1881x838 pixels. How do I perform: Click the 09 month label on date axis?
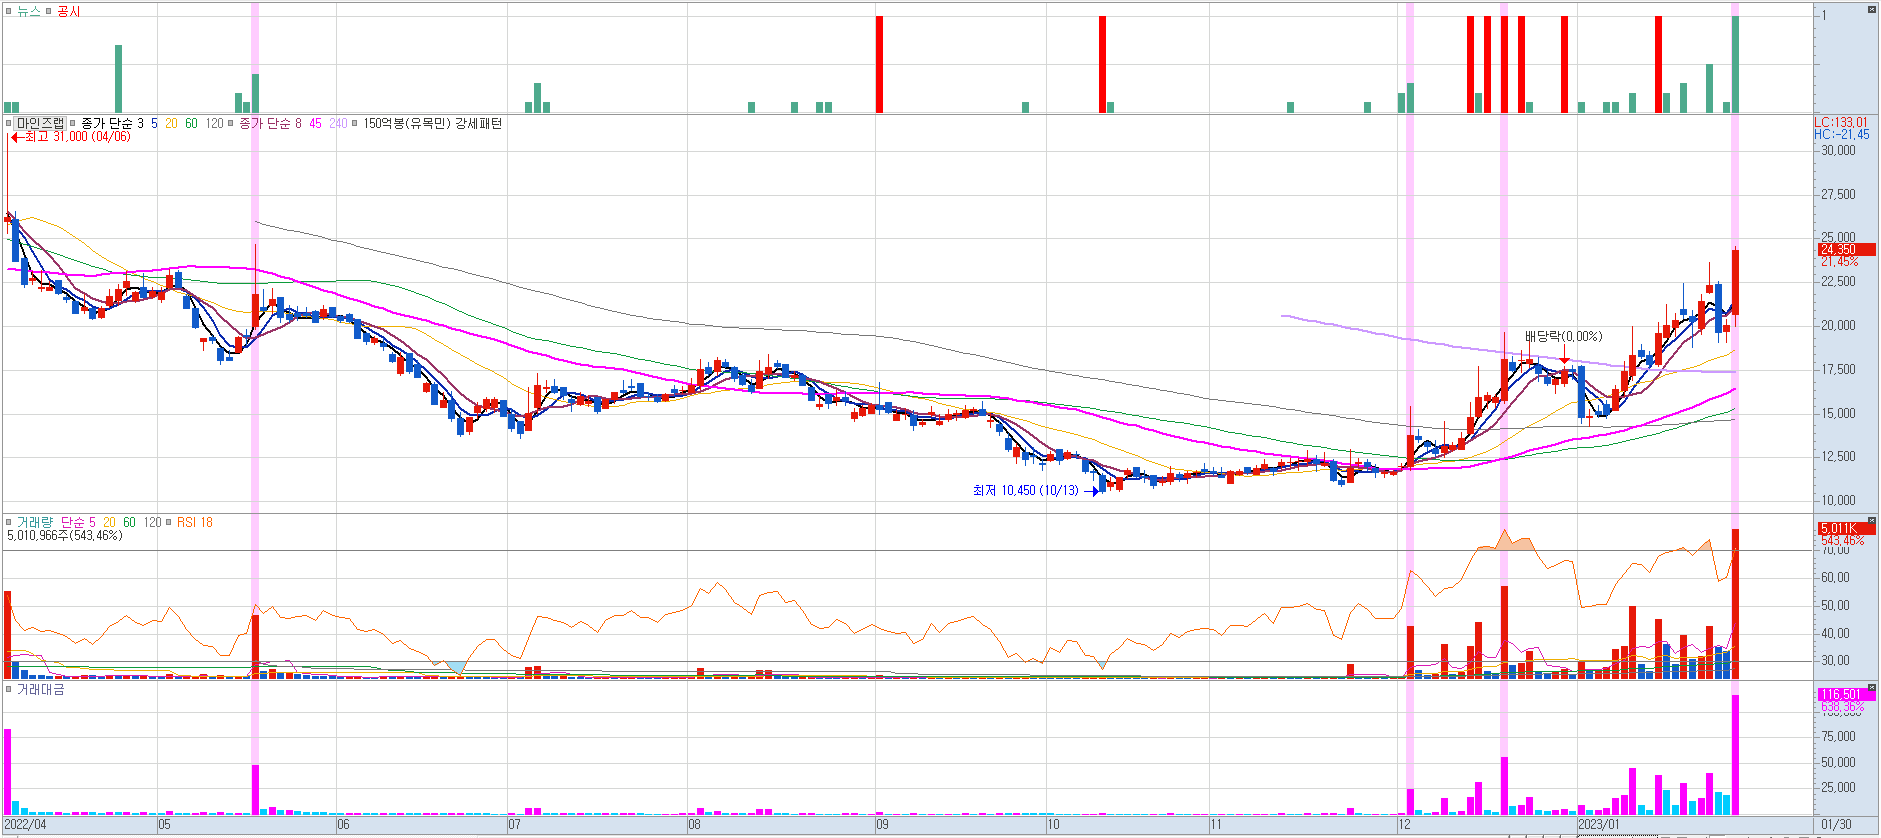(882, 825)
